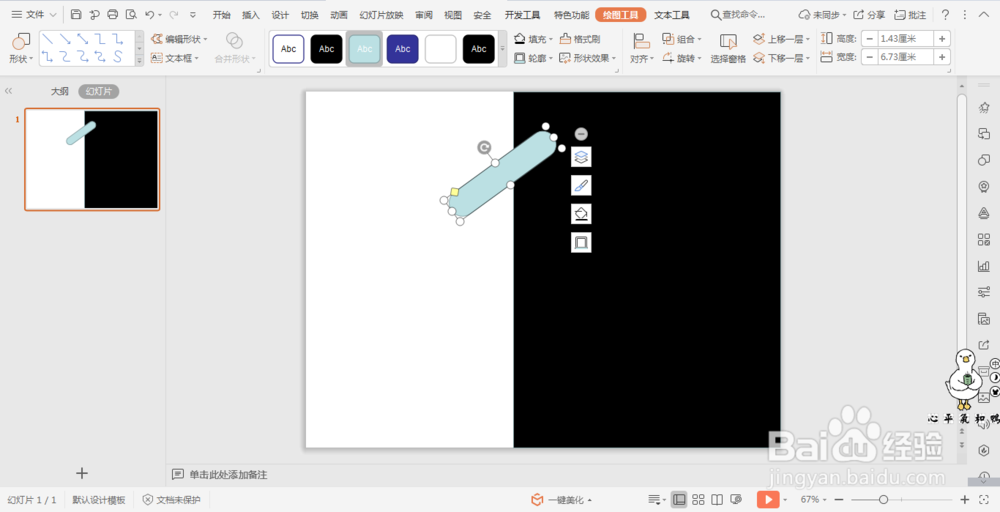The image size is (1000, 512).
Task: Increase height with the plus stepper
Action: (x=942, y=39)
